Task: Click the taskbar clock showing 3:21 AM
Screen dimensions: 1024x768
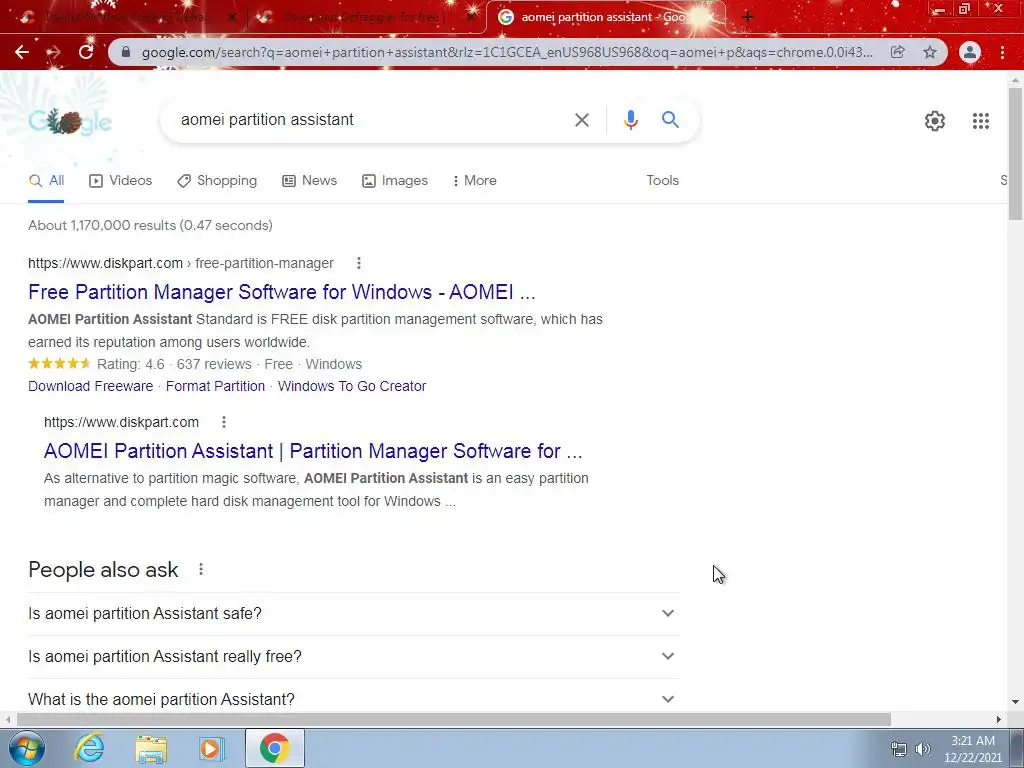Action: (972, 749)
